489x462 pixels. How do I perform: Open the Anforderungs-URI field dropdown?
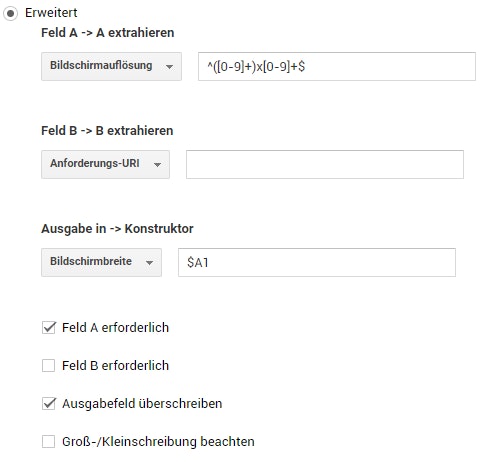point(105,164)
